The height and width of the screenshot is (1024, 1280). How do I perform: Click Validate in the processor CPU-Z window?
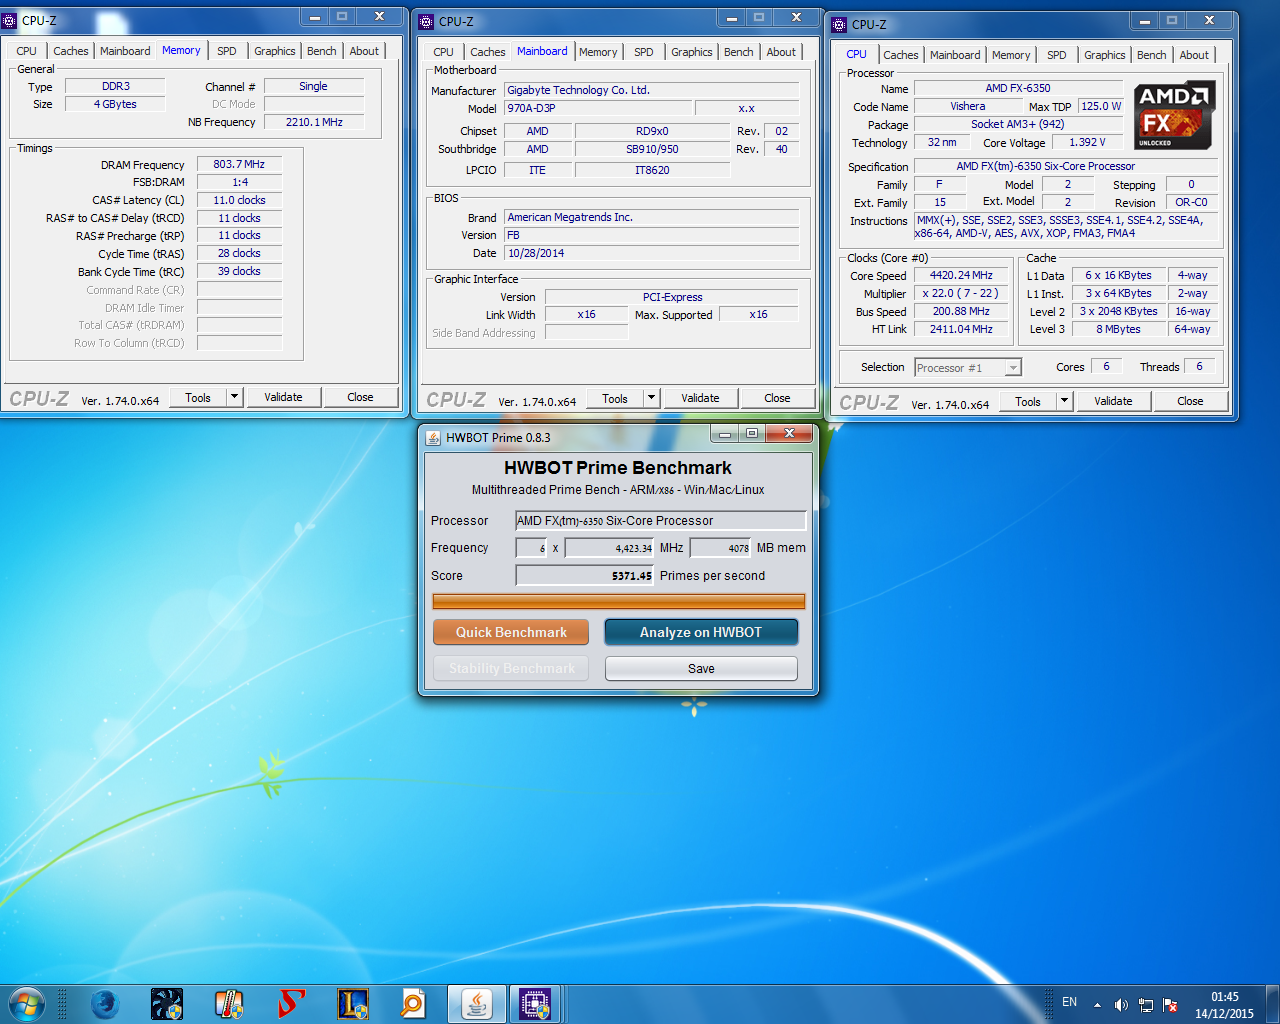point(1113,401)
